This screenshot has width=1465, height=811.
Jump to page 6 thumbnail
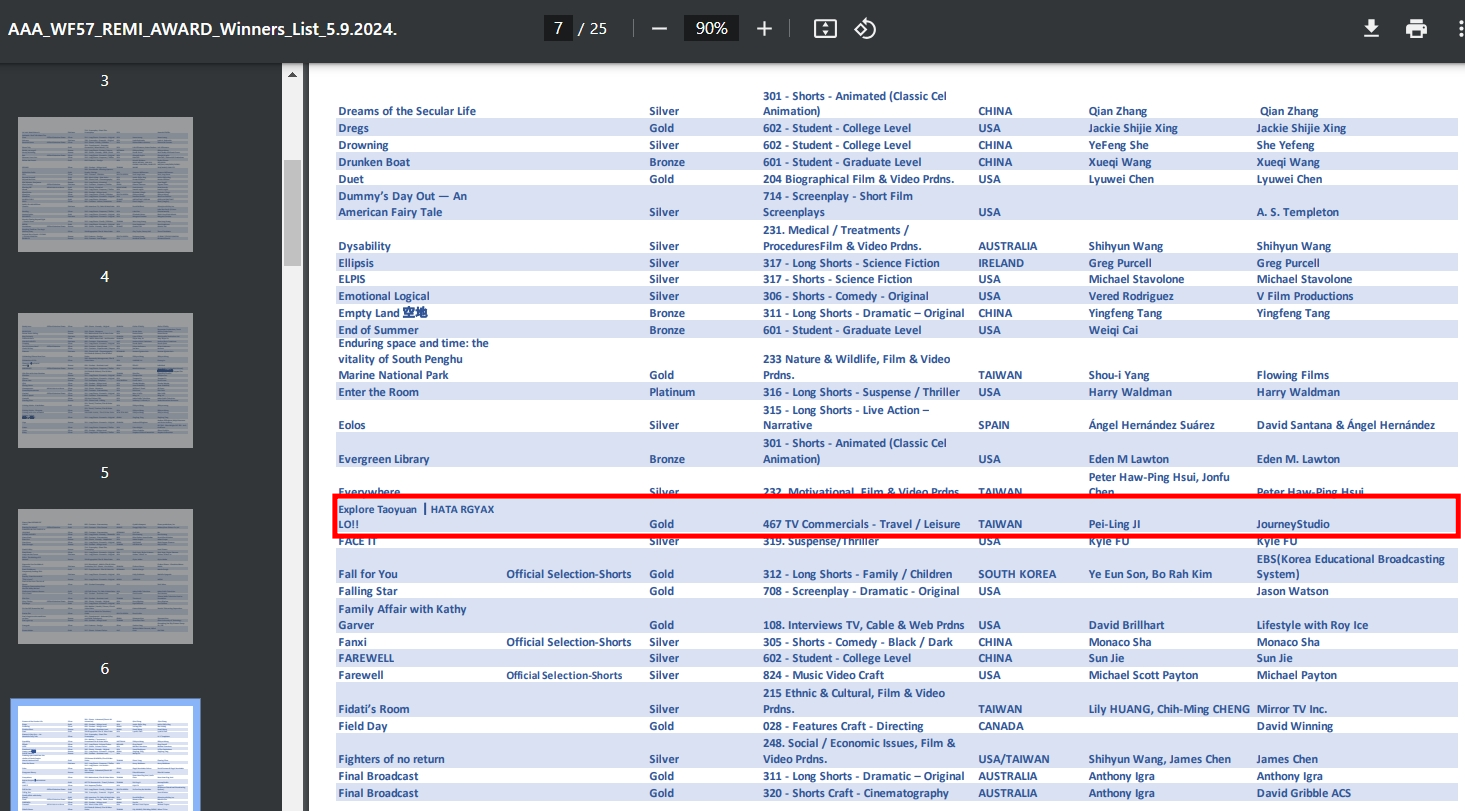pyautogui.click(x=105, y=576)
